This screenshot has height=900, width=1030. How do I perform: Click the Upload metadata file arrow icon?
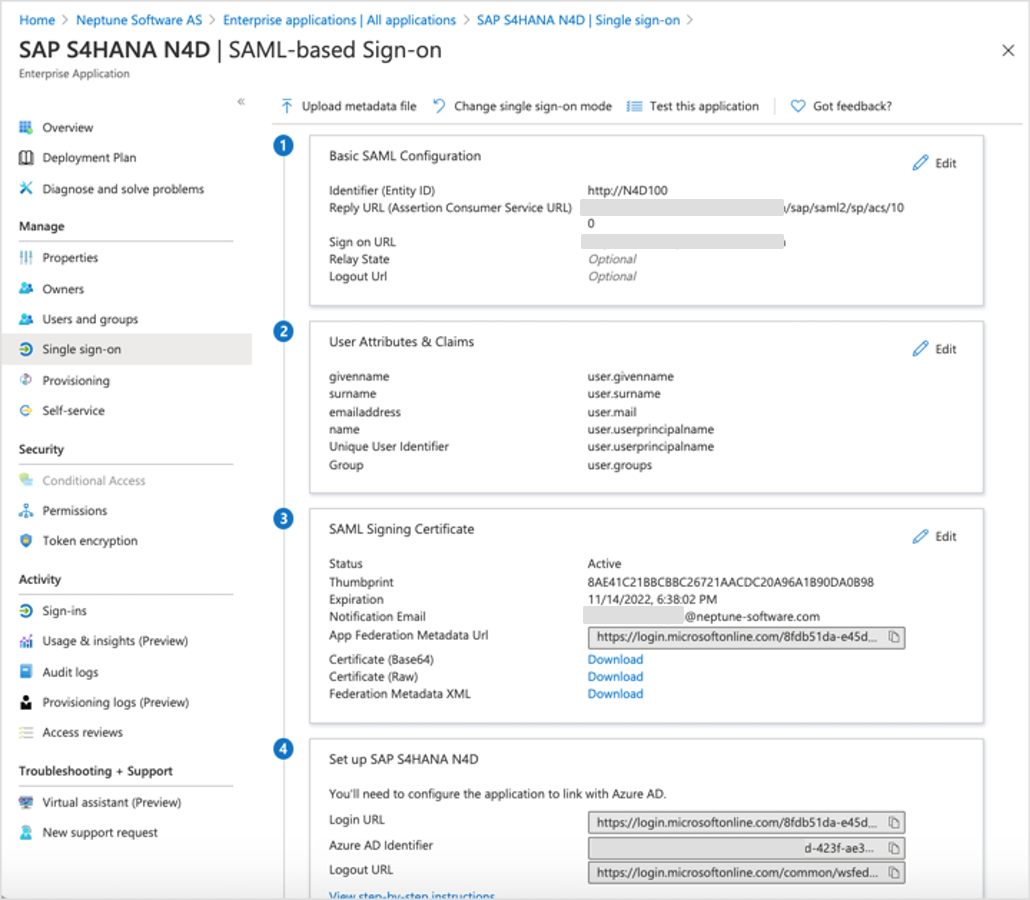287,106
